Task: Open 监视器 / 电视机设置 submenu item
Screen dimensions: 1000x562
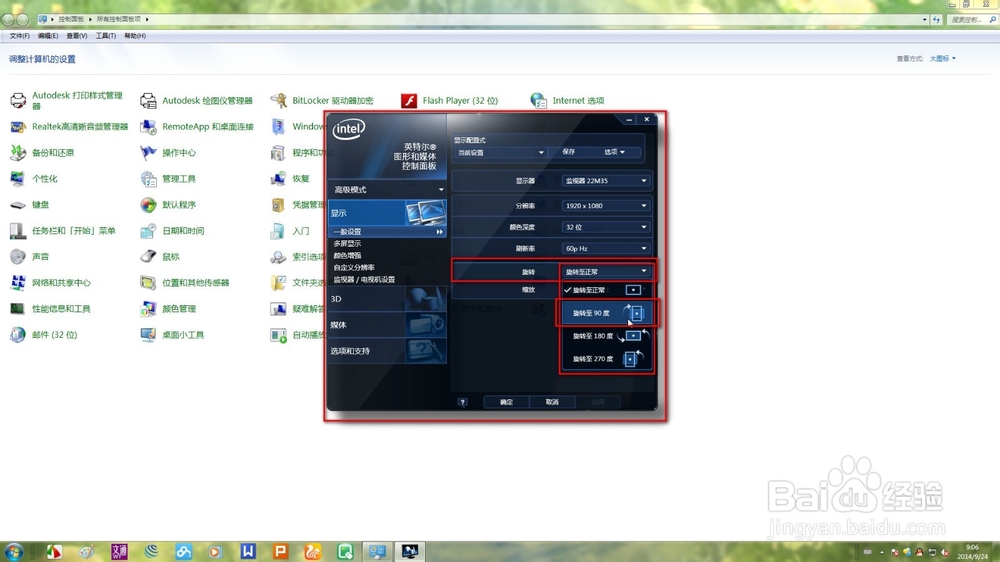Action: tap(364, 279)
